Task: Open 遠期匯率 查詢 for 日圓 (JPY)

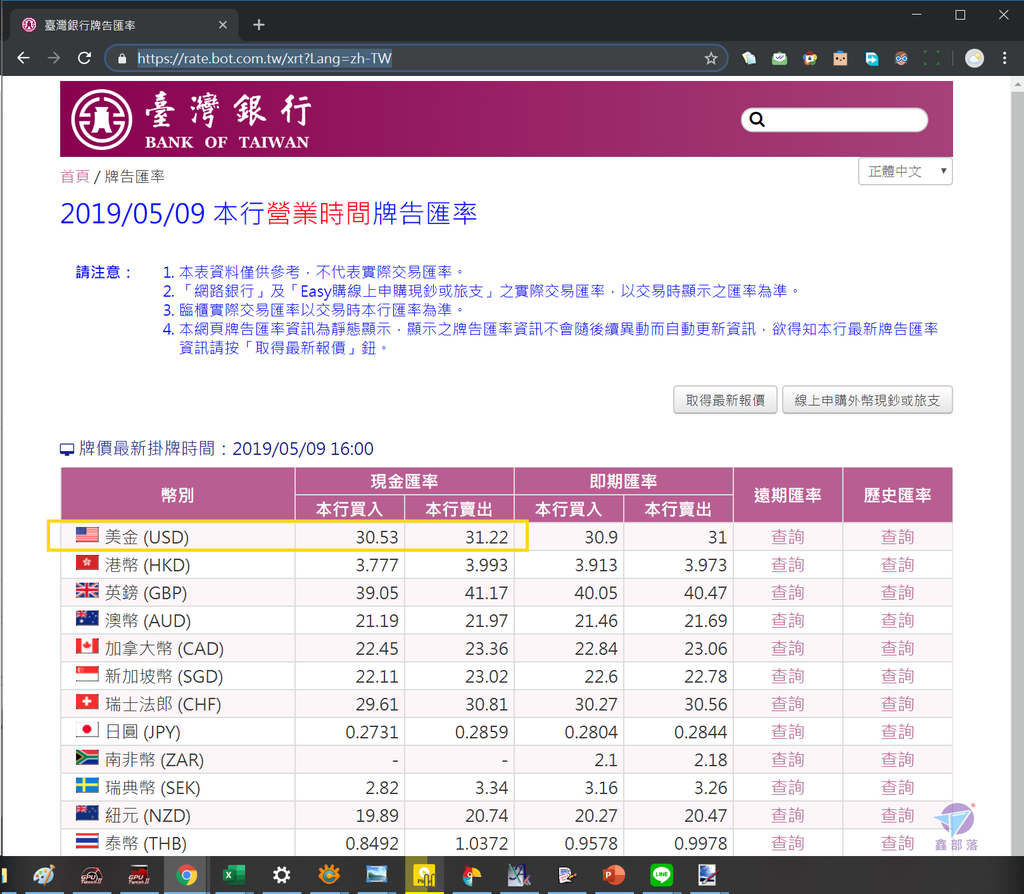Action: click(x=788, y=732)
